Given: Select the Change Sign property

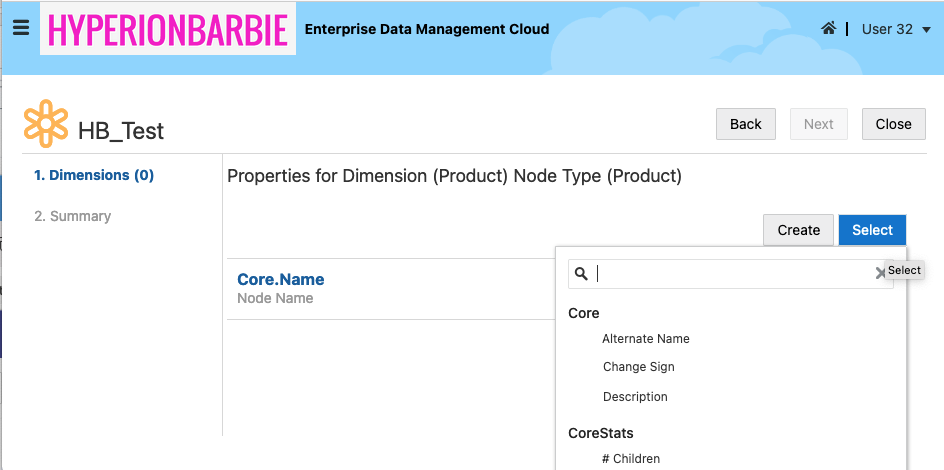Looking at the screenshot, I should [638, 367].
